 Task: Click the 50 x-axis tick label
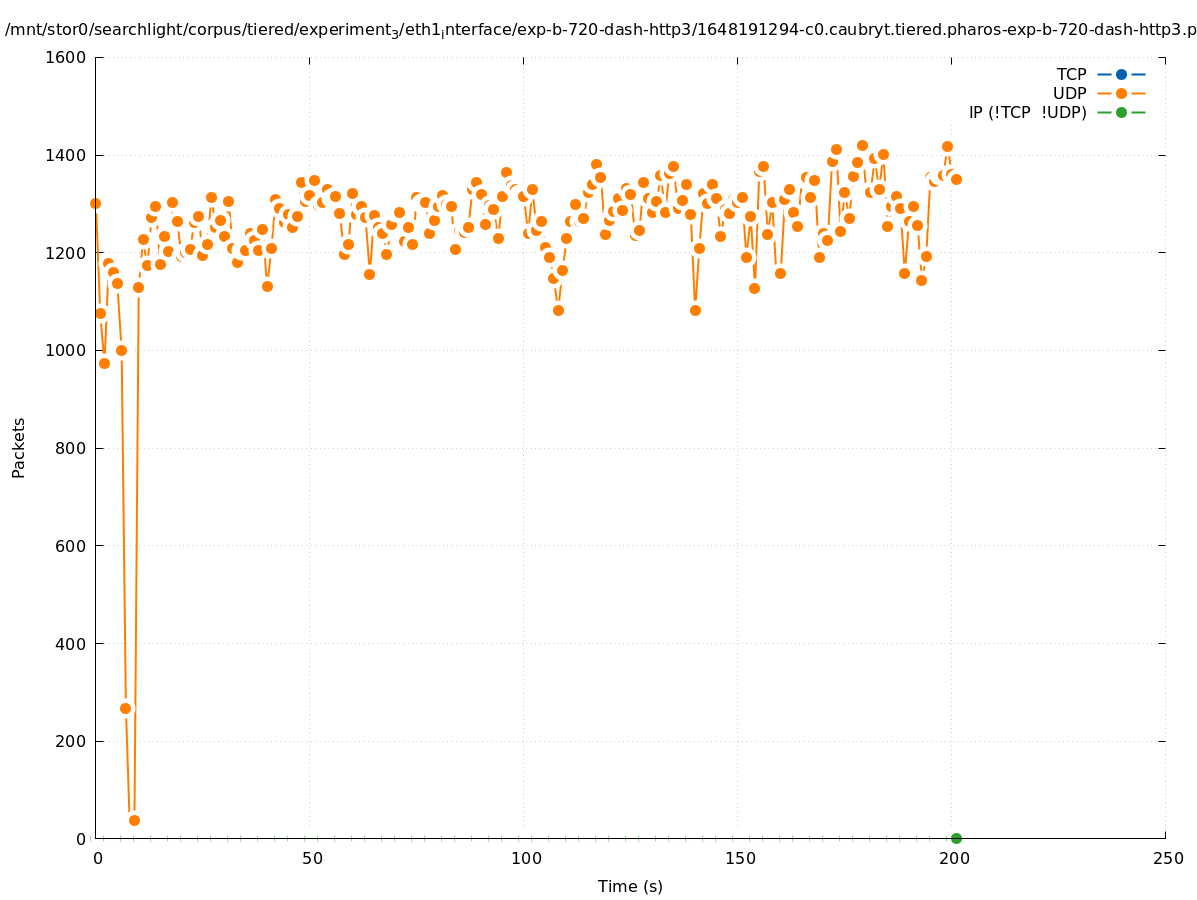coord(311,858)
